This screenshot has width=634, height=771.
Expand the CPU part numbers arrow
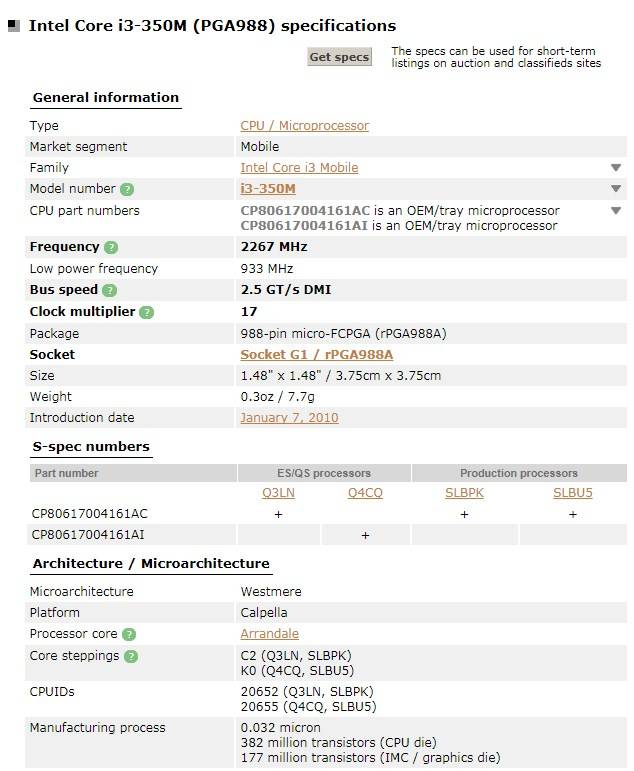616,211
